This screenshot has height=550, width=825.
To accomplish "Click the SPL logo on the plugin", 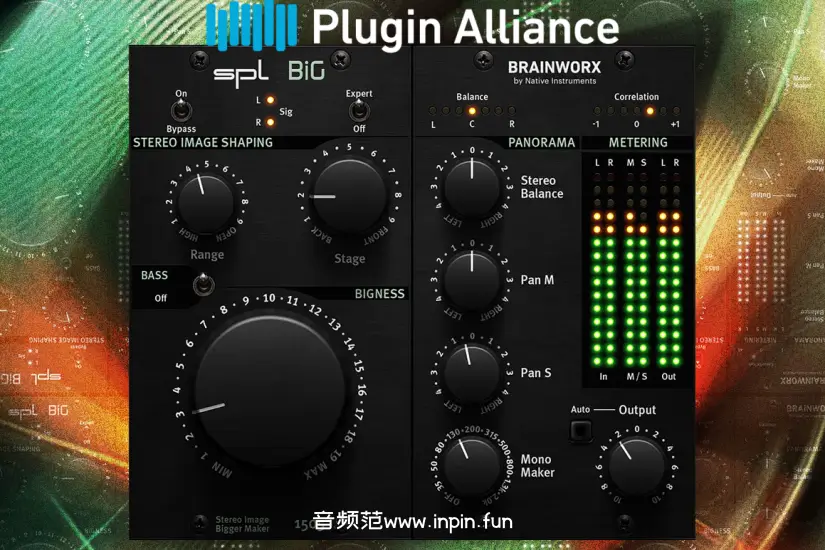I will click(x=242, y=72).
